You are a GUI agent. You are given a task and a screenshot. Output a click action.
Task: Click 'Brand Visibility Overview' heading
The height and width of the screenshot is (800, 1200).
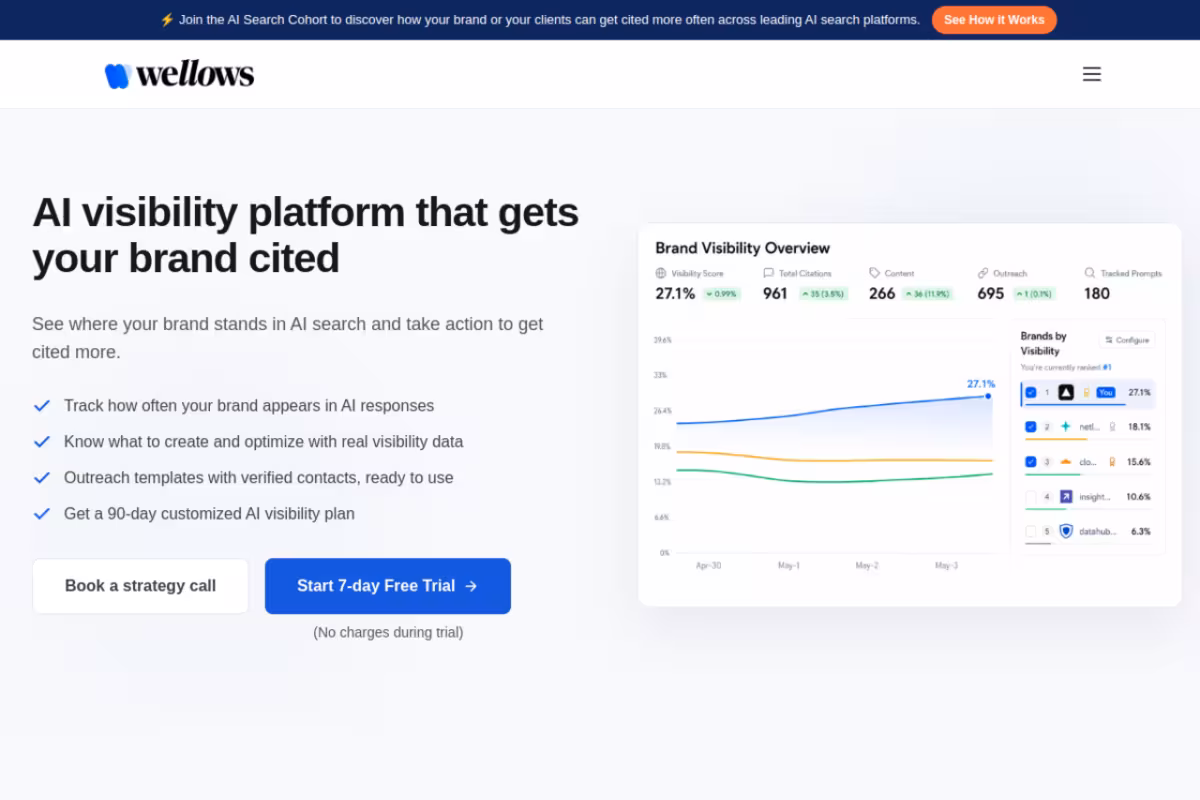click(x=743, y=248)
